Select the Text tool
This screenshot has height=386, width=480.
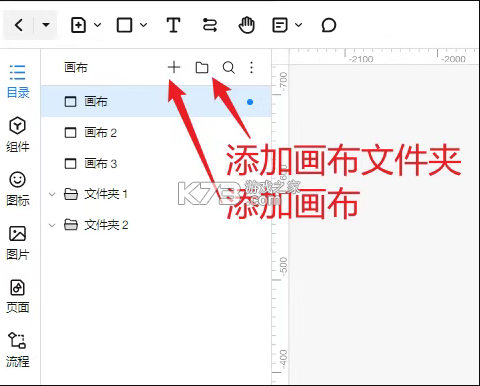click(x=173, y=25)
